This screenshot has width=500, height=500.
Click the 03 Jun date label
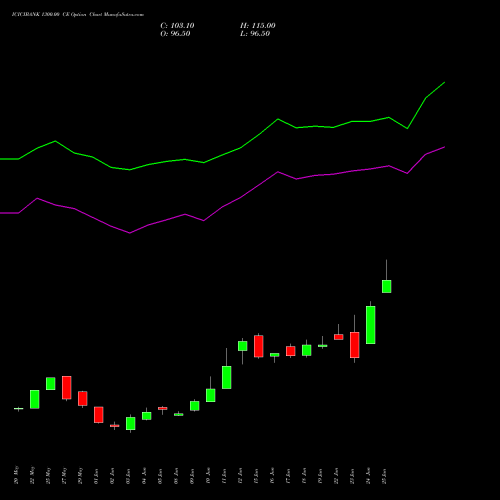click(x=129, y=476)
